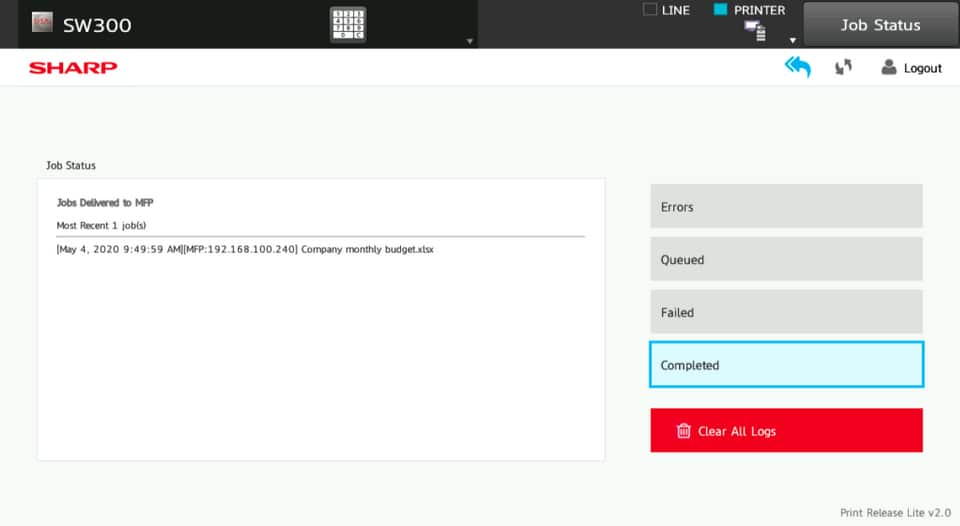Click the refresh sync arrows icon
Screen dimensions: 960x526
pyautogui.click(x=843, y=68)
